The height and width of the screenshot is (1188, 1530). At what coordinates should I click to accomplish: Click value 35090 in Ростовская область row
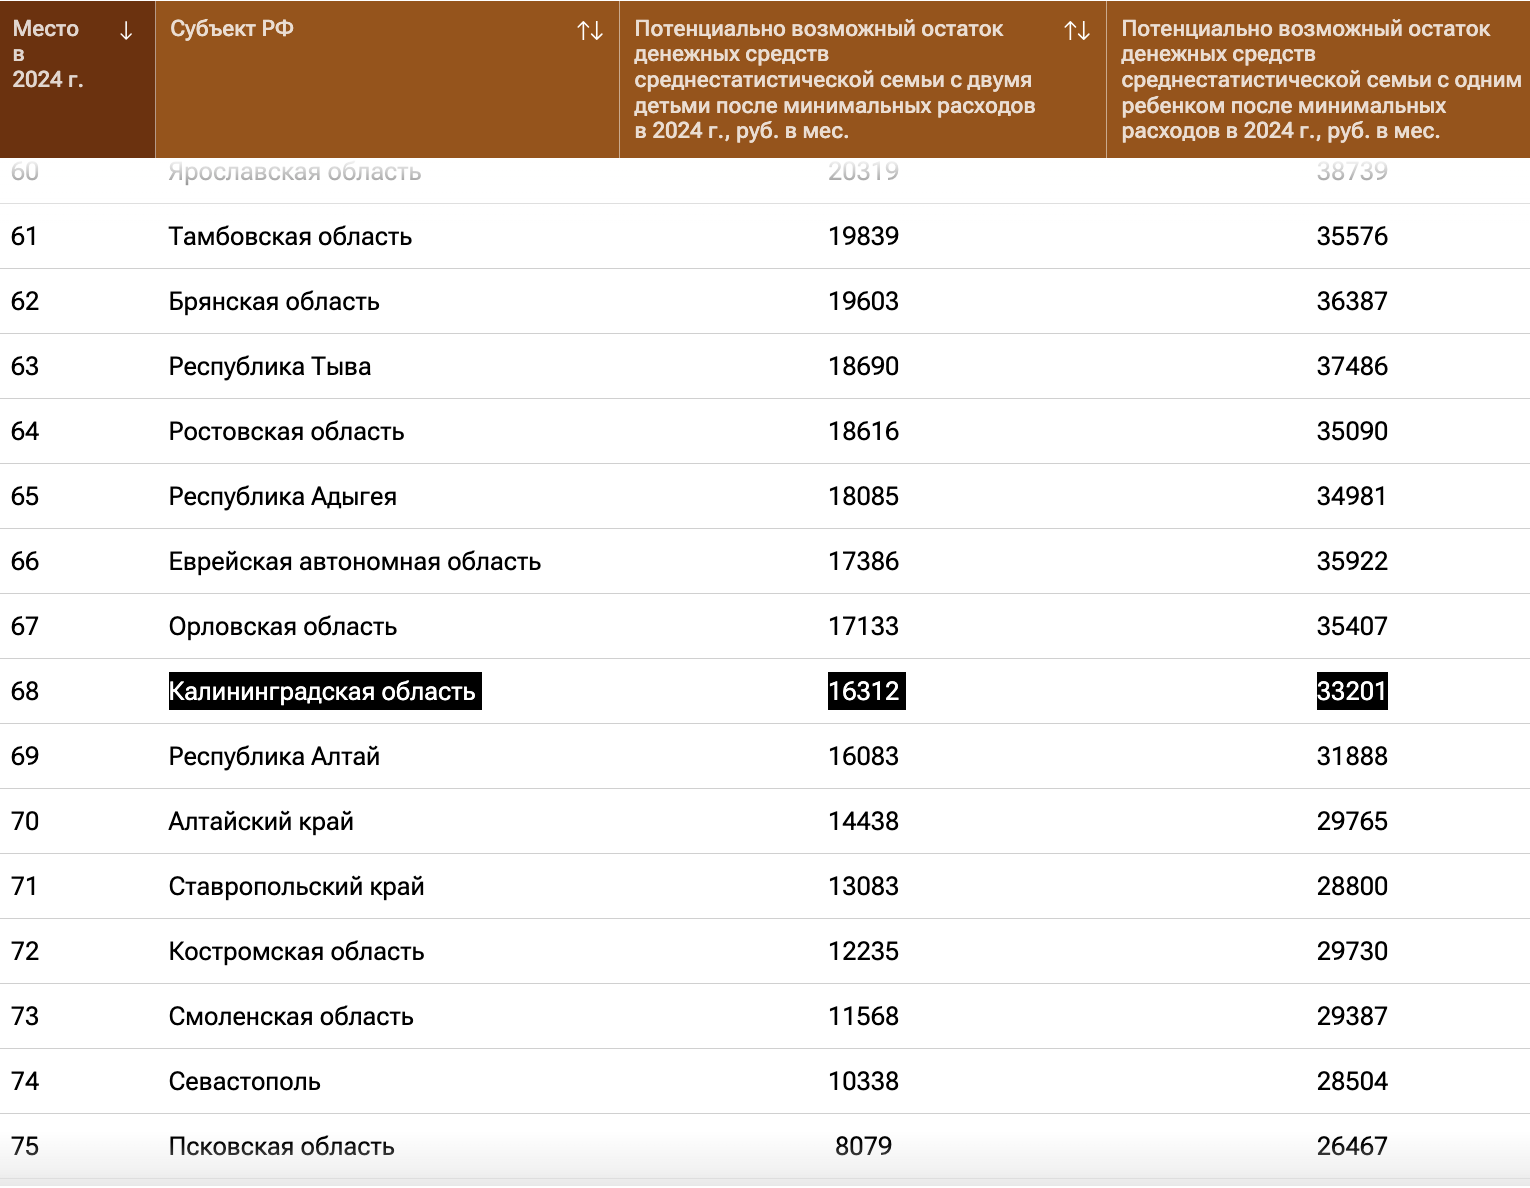click(x=1352, y=431)
